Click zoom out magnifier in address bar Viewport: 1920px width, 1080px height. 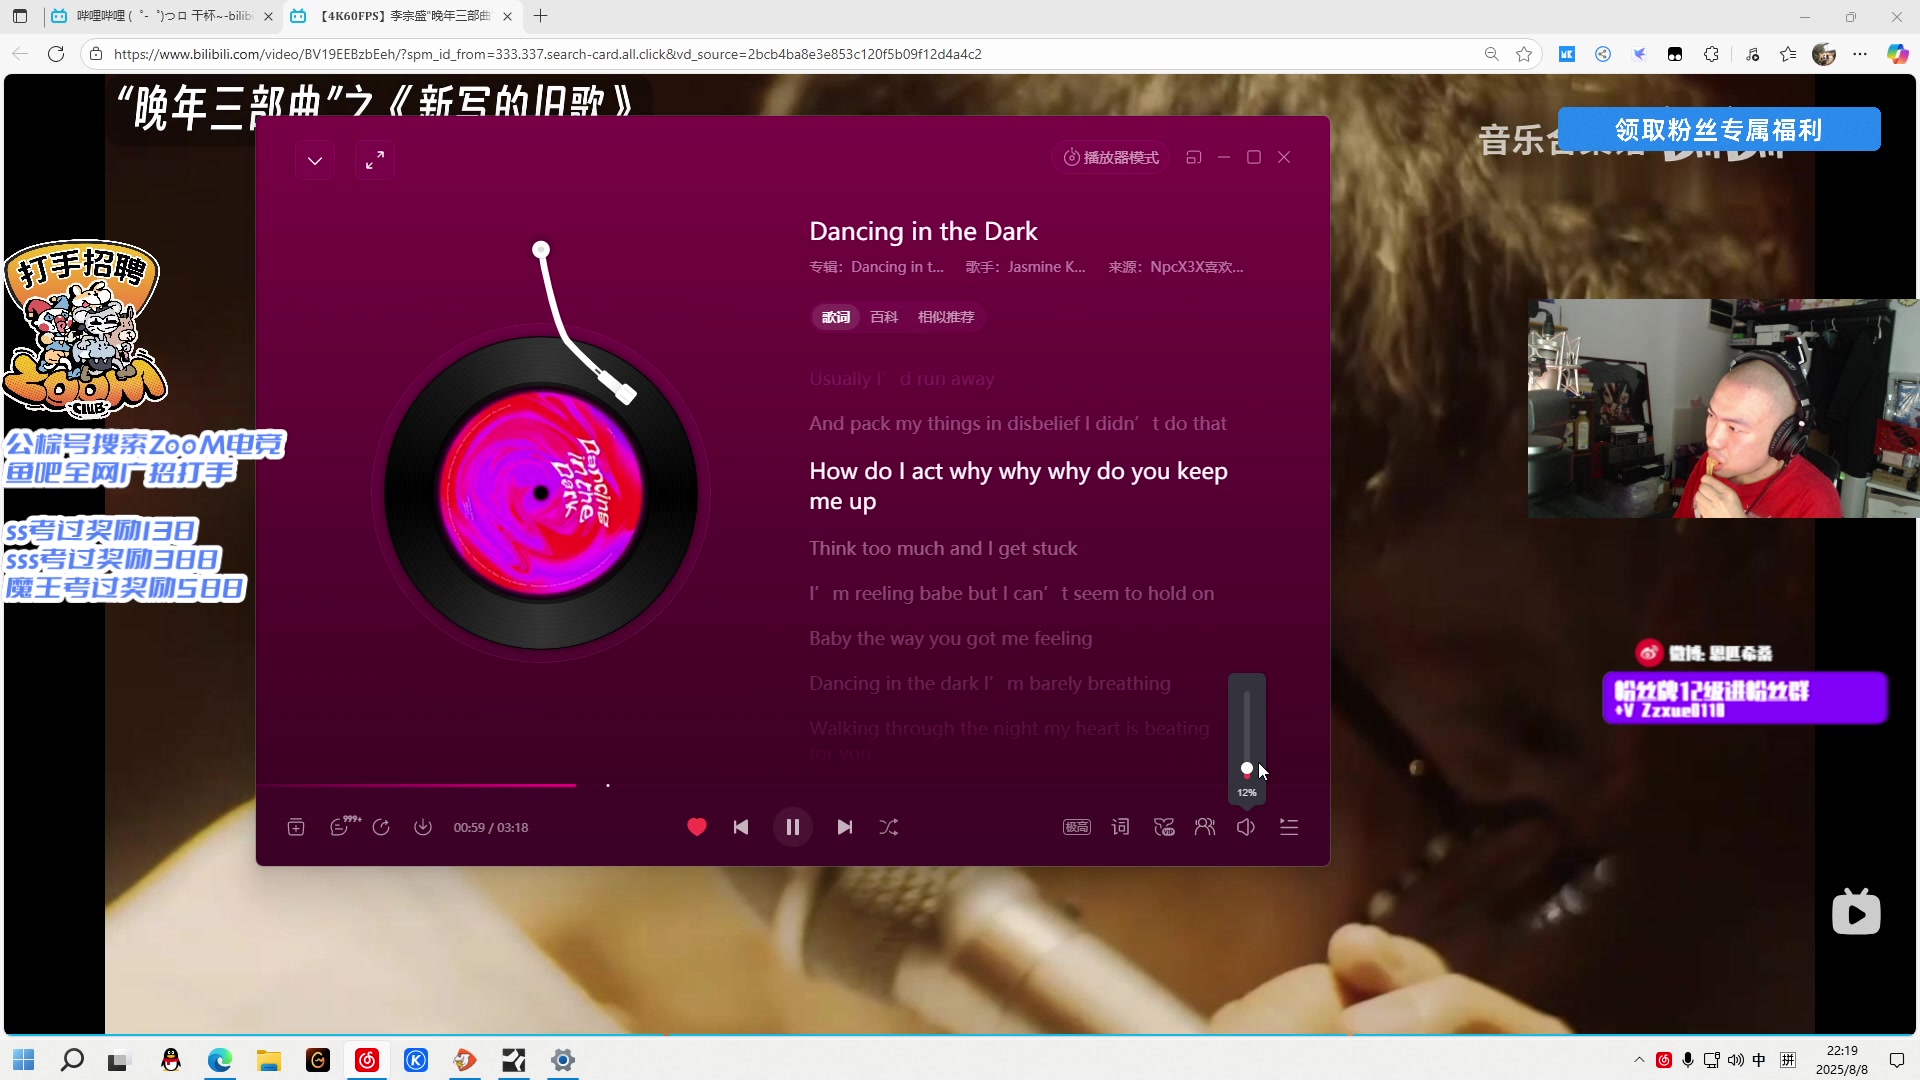click(1491, 54)
